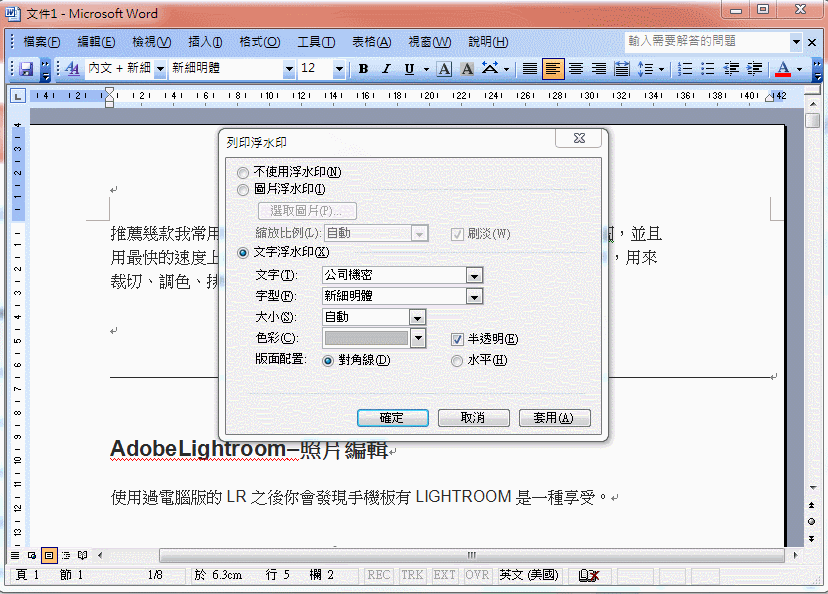
Task: Select Align Left icon
Action: click(x=553, y=69)
